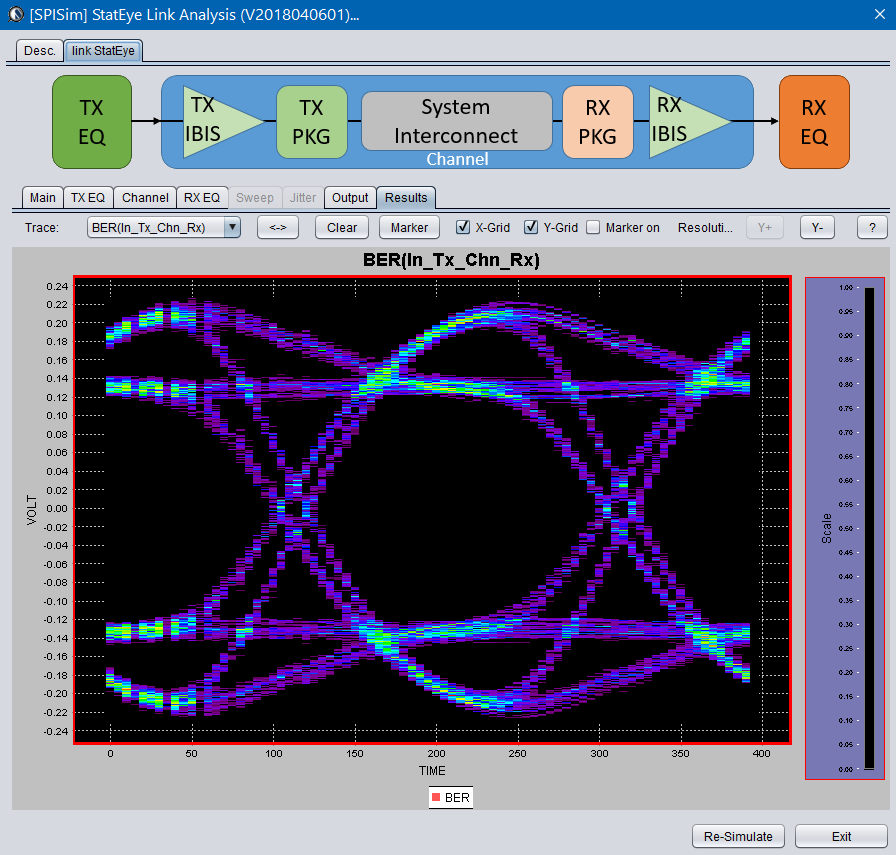The width and height of the screenshot is (896, 855).
Task: Open the Channel tab
Action: click(x=145, y=198)
